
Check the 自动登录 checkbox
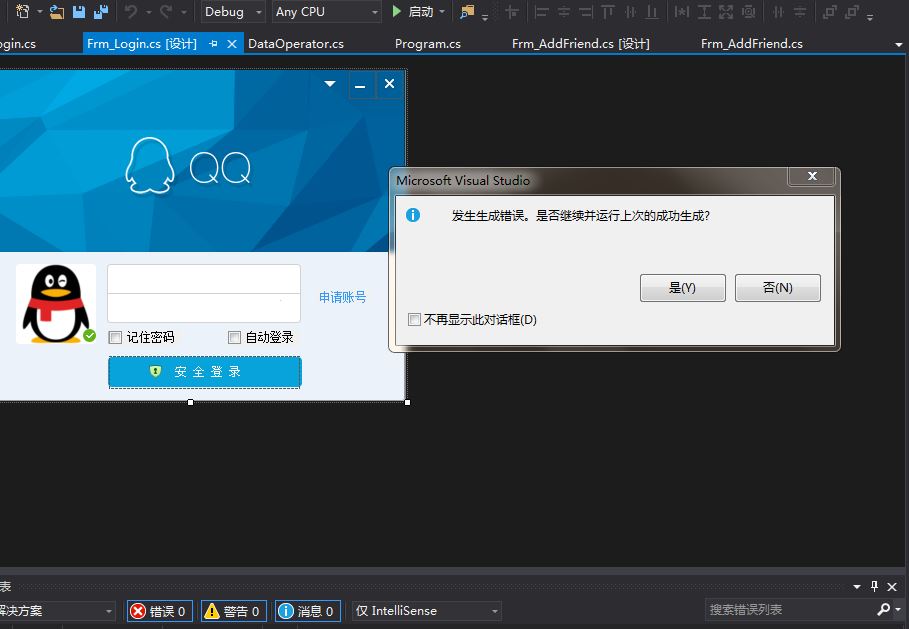[x=234, y=337]
